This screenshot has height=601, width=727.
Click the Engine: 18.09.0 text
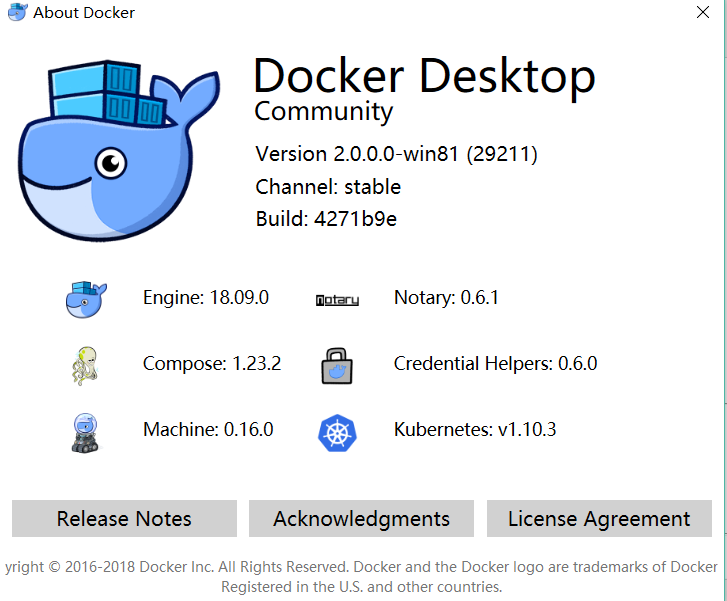tap(206, 298)
